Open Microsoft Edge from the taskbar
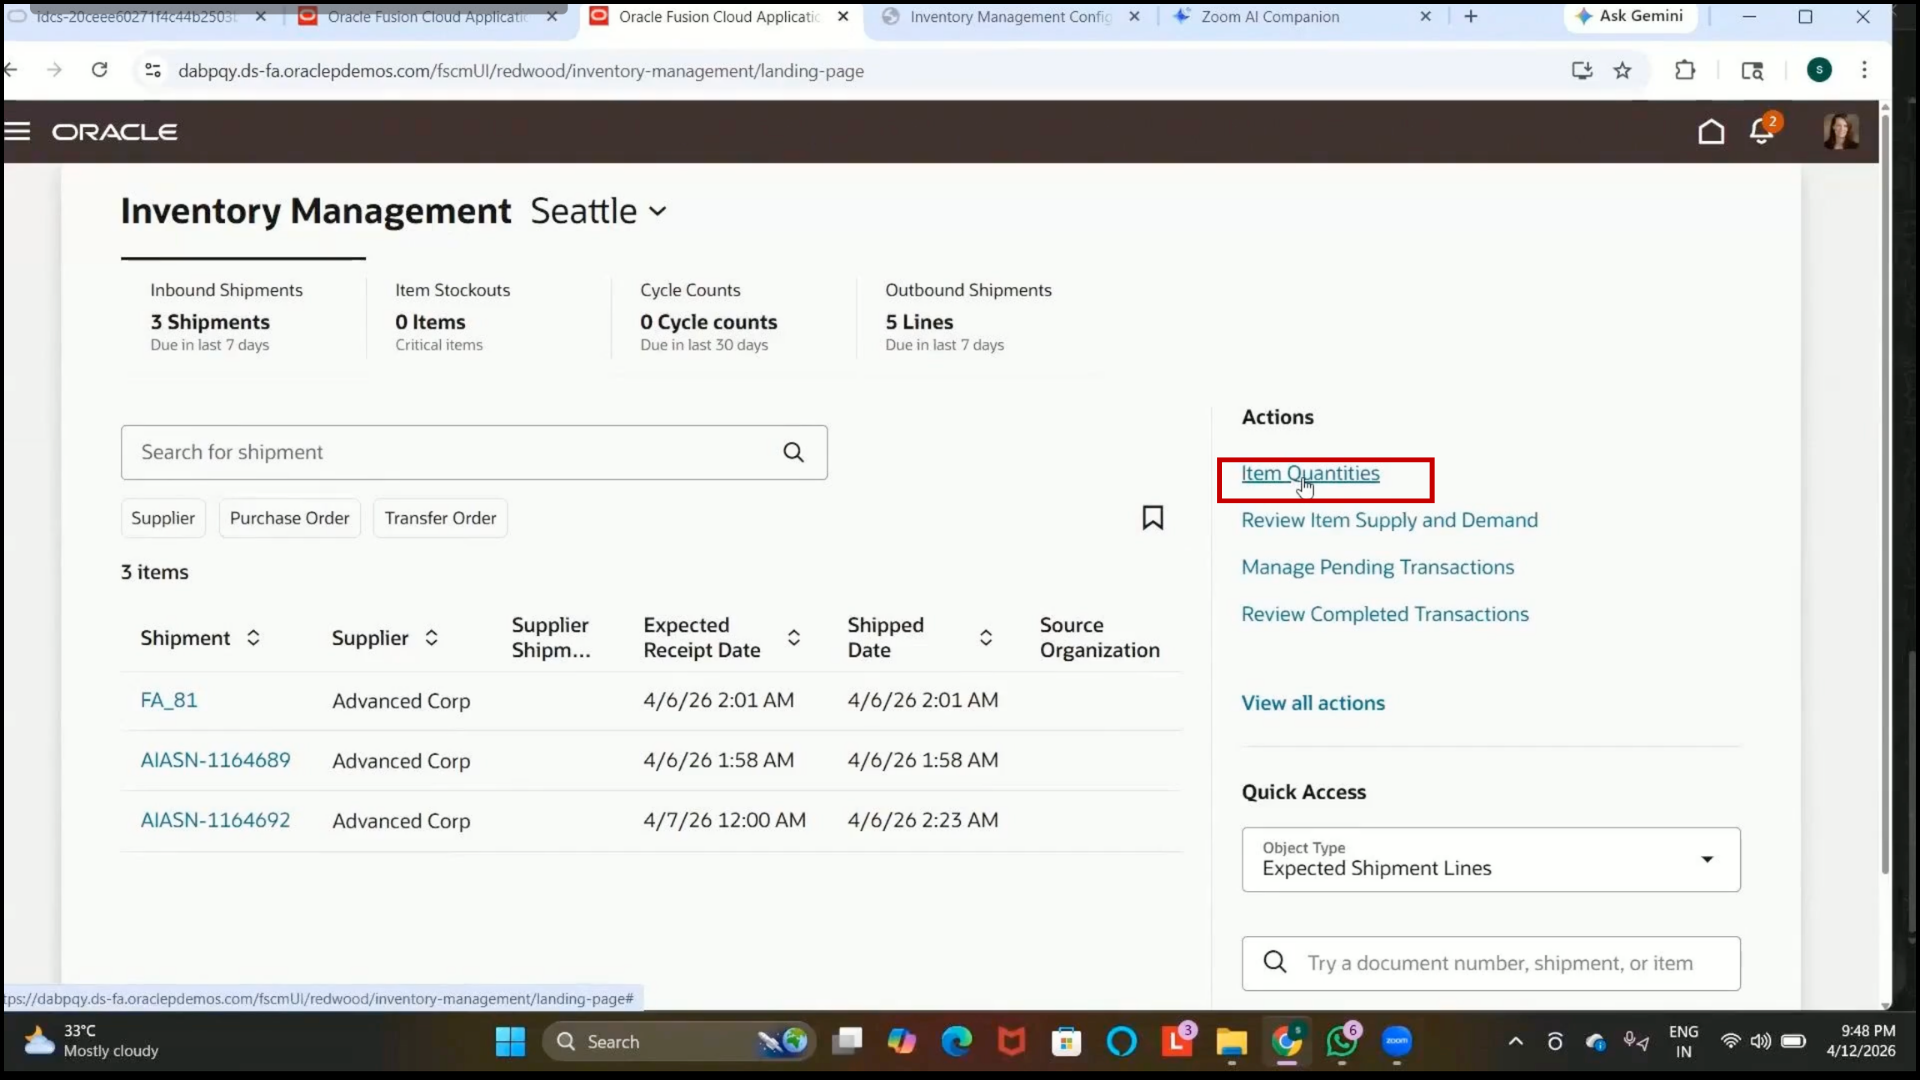1920x1080 pixels. click(957, 1042)
